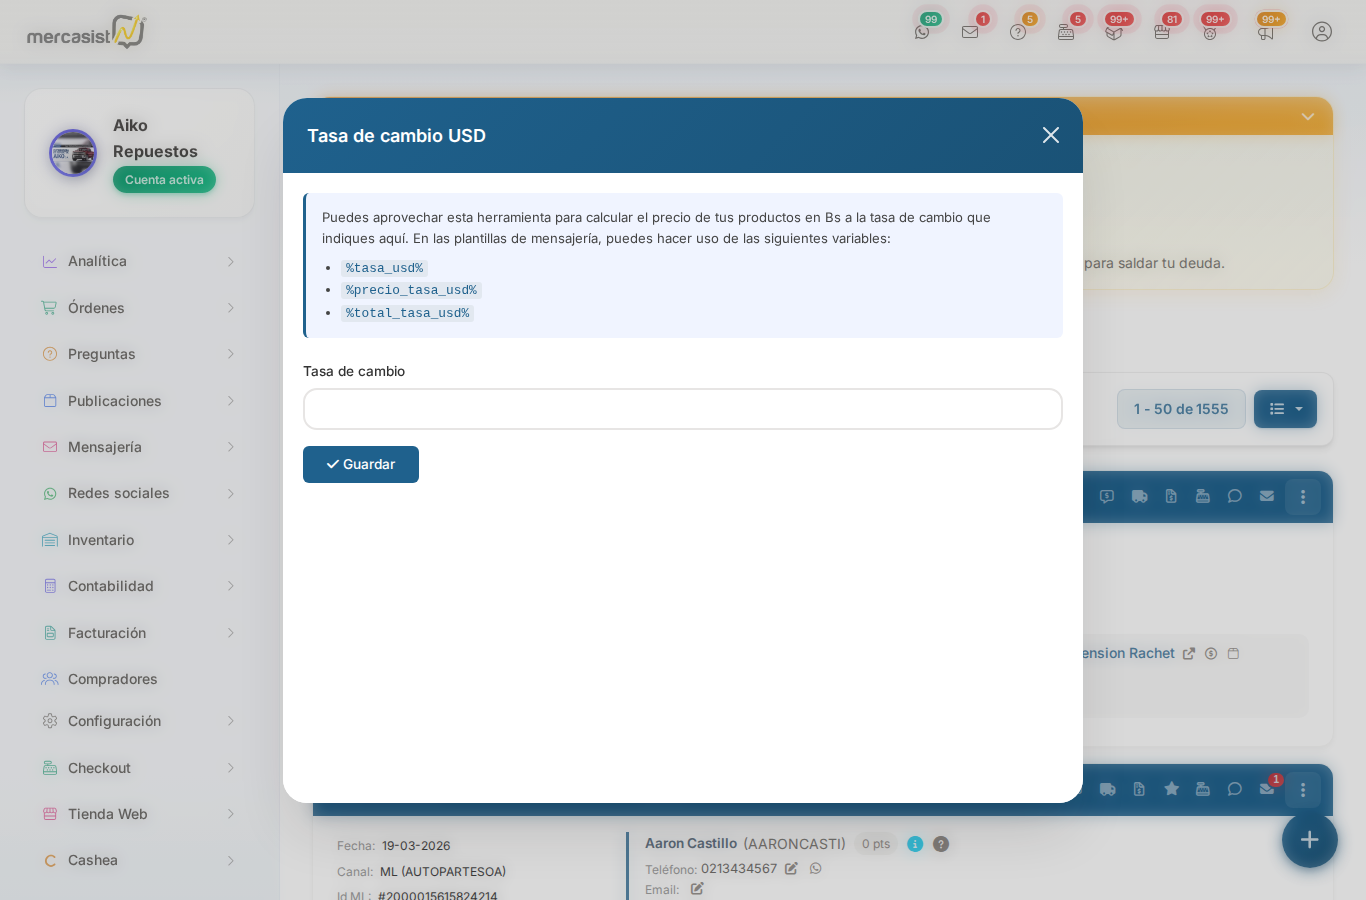Image resolution: width=1366 pixels, height=900 pixels.
Task: Close the Tasa de cambio USD dialog
Action: point(1050,135)
